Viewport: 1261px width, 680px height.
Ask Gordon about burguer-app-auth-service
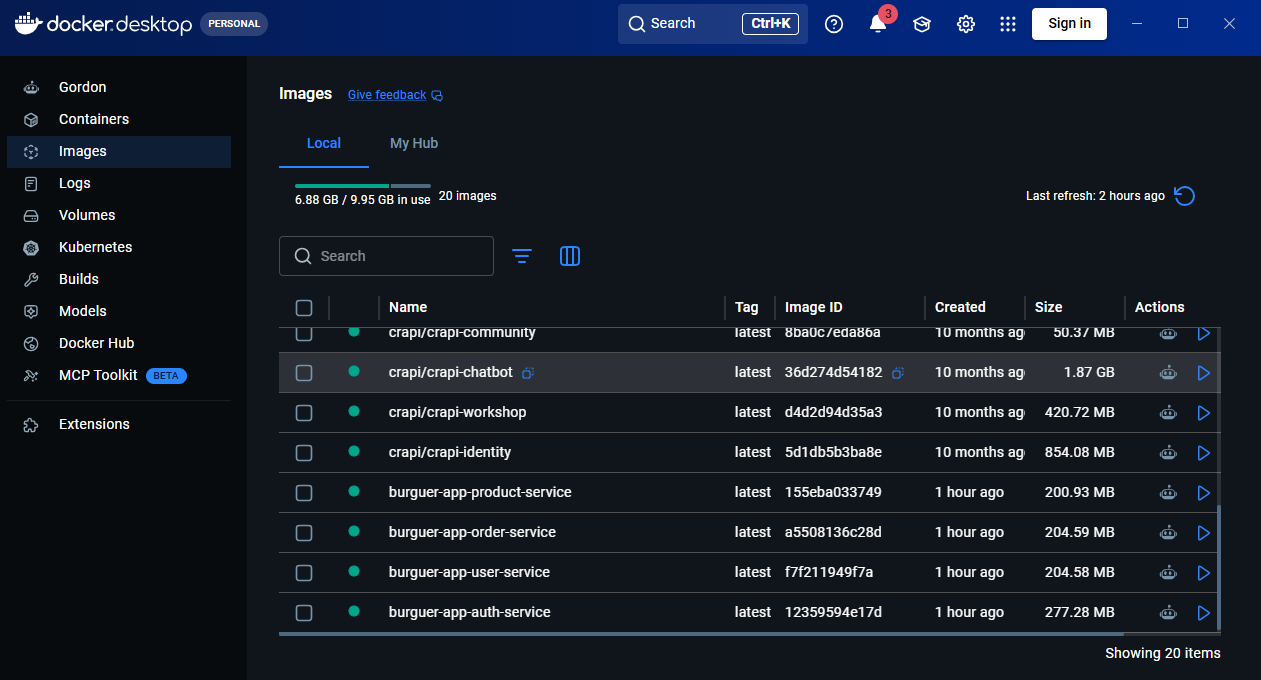tap(1168, 612)
